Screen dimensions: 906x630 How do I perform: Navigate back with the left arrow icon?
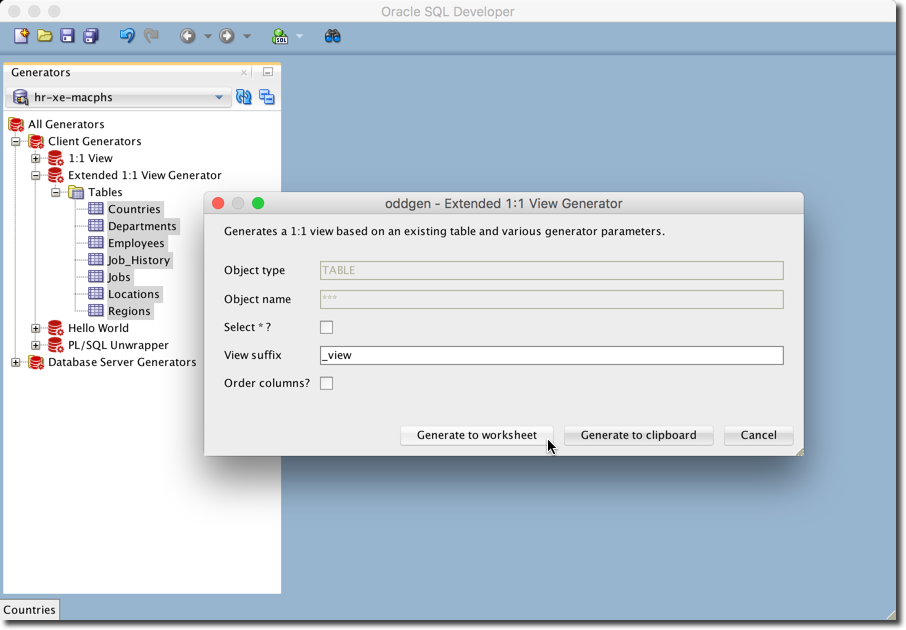tap(187, 36)
